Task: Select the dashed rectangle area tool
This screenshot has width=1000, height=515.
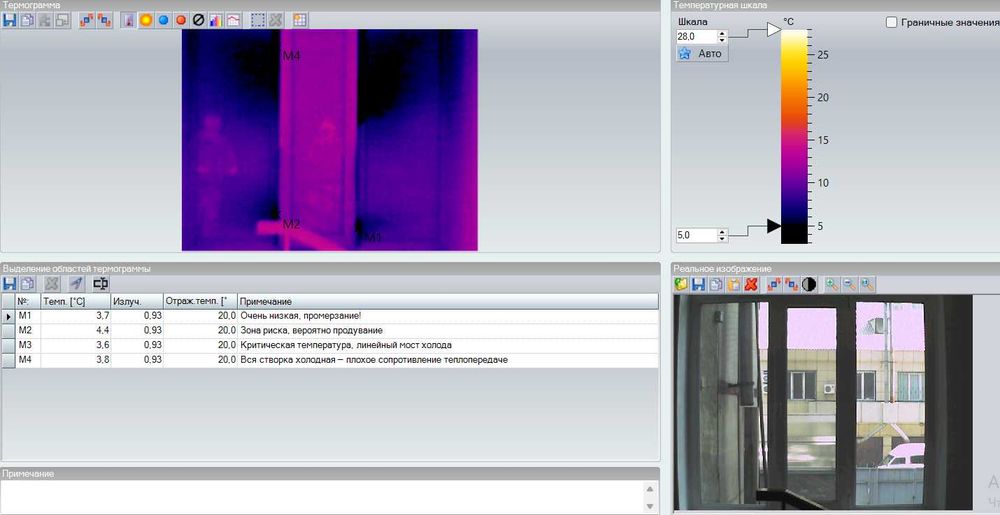Action: tap(258, 20)
